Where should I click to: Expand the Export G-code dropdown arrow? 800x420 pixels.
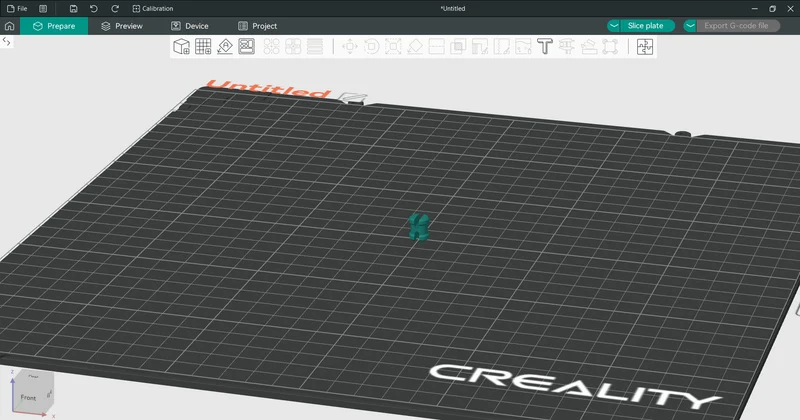tap(690, 26)
